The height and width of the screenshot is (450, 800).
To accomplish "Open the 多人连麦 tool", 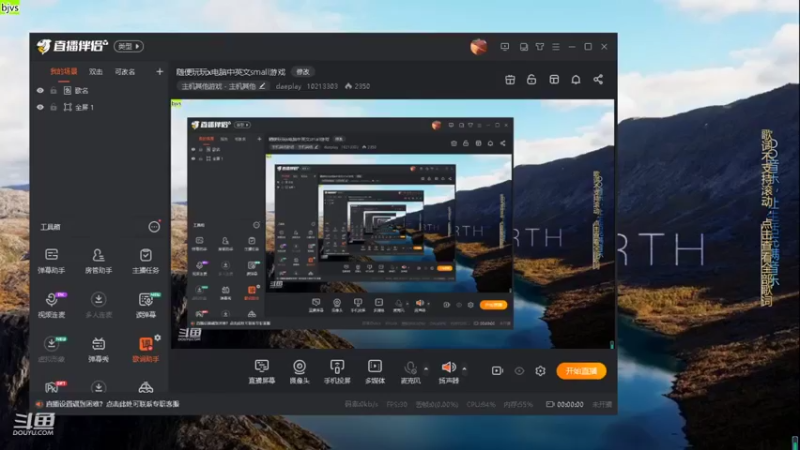I will tap(98, 305).
